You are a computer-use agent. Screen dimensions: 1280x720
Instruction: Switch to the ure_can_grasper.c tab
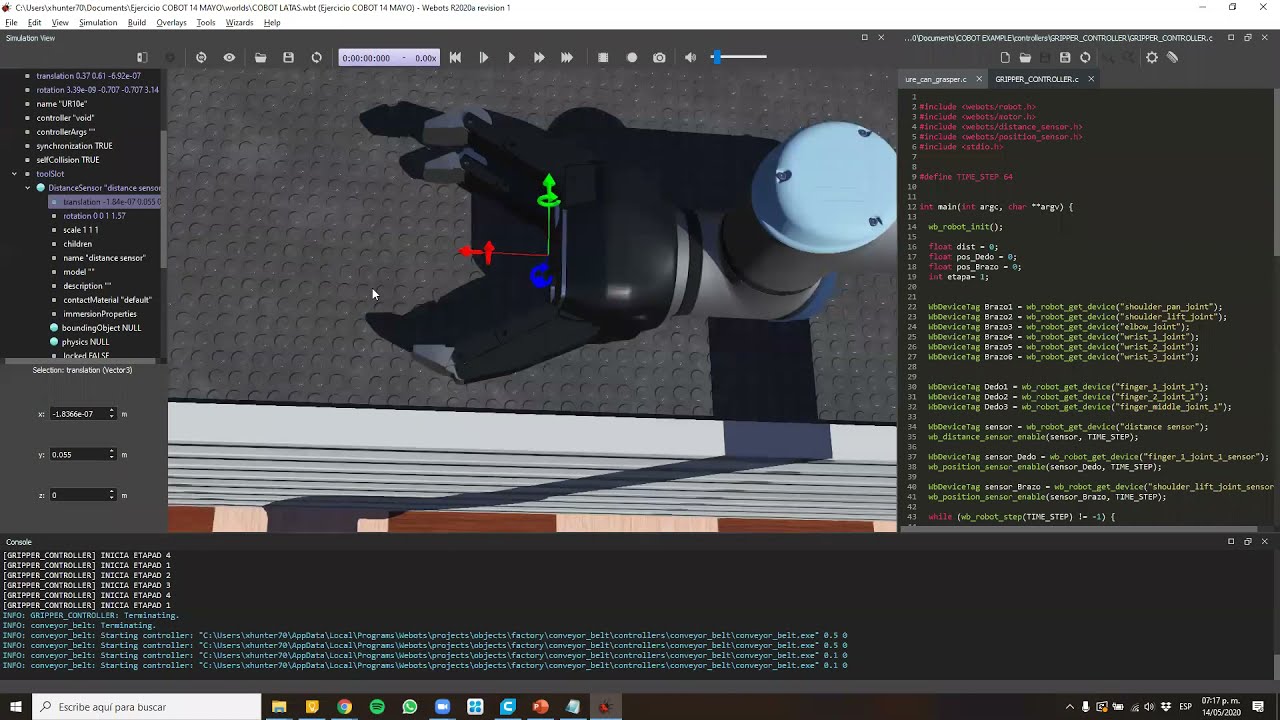[x=935, y=79]
